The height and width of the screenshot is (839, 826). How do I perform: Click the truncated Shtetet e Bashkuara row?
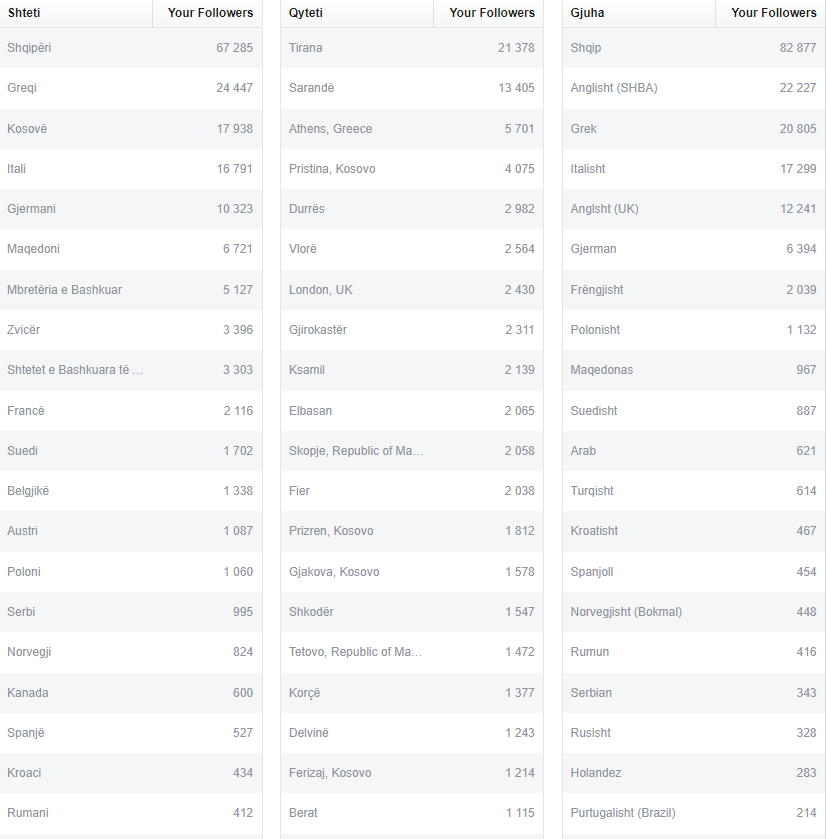[x=131, y=370]
